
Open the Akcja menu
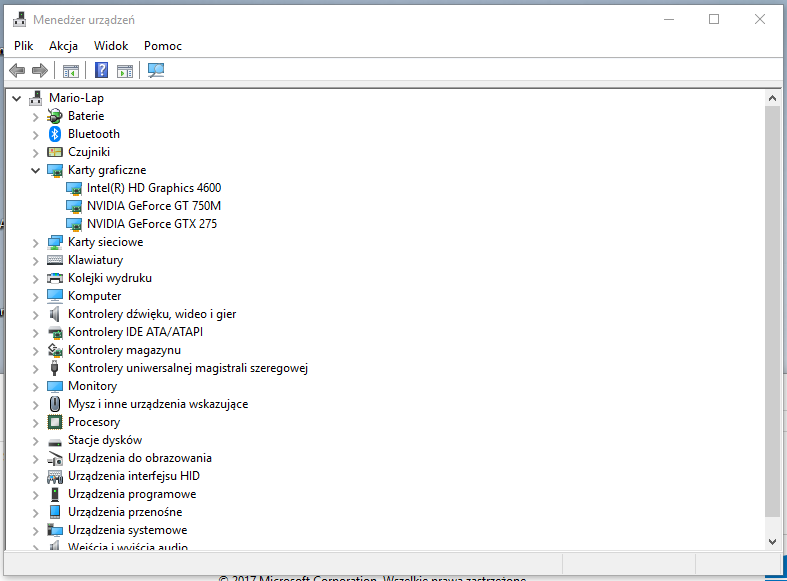coord(63,46)
